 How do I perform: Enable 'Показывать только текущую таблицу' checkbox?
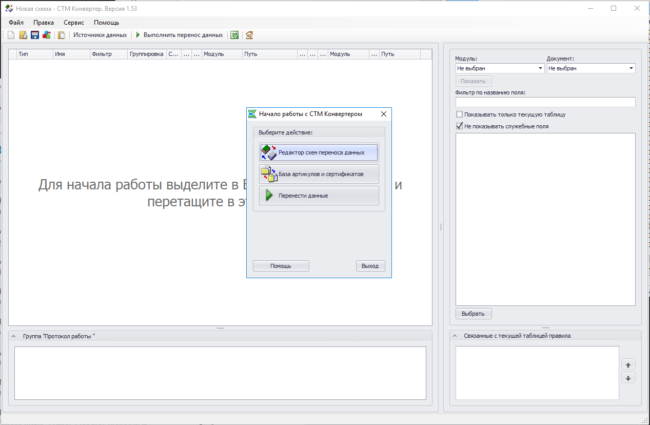(x=459, y=114)
